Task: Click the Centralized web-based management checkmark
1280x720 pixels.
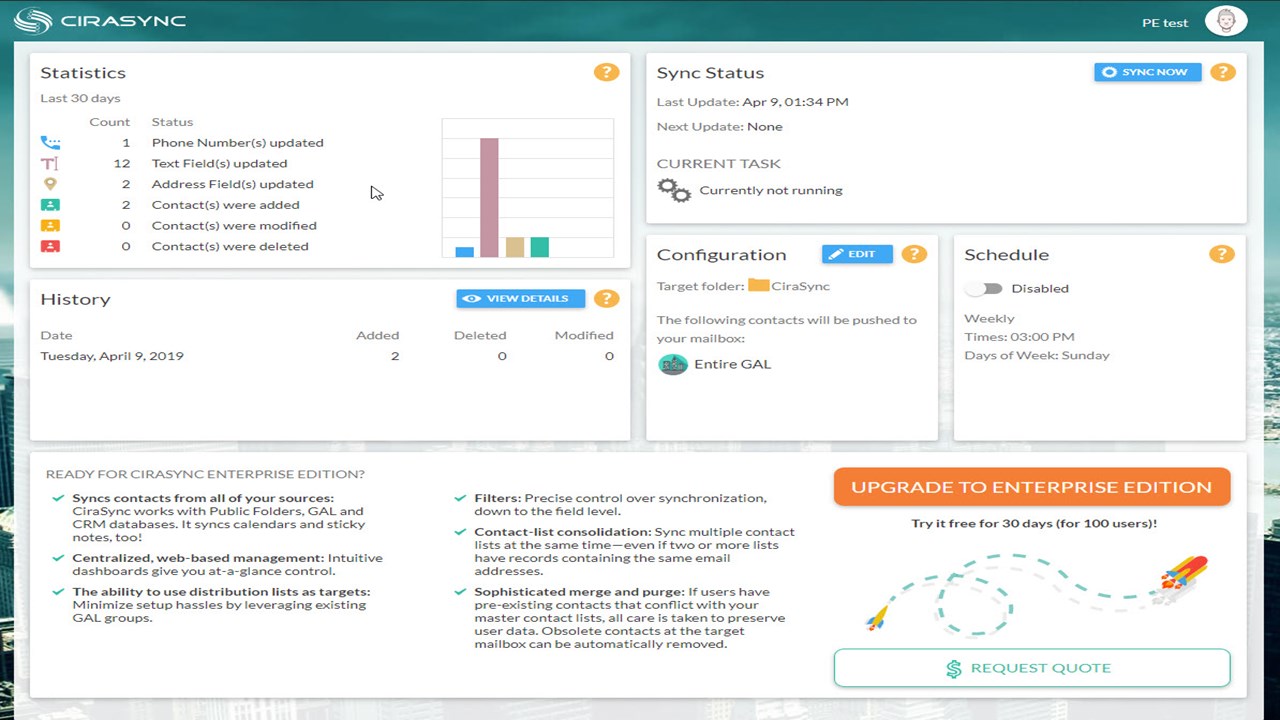Action: 58,558
